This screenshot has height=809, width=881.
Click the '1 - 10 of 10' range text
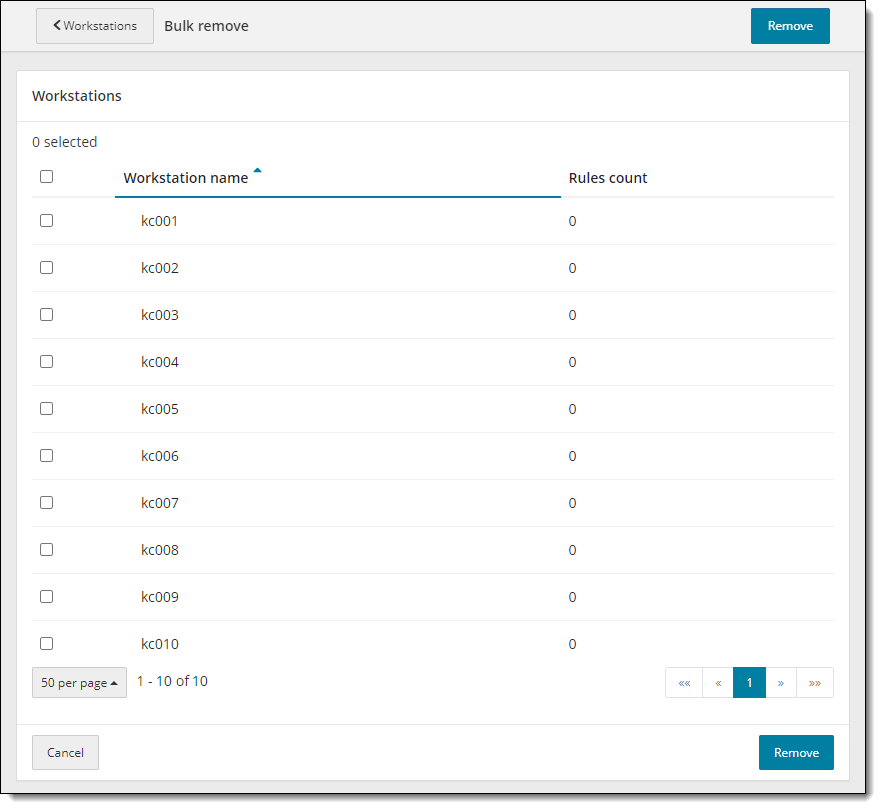coord(172,681)
